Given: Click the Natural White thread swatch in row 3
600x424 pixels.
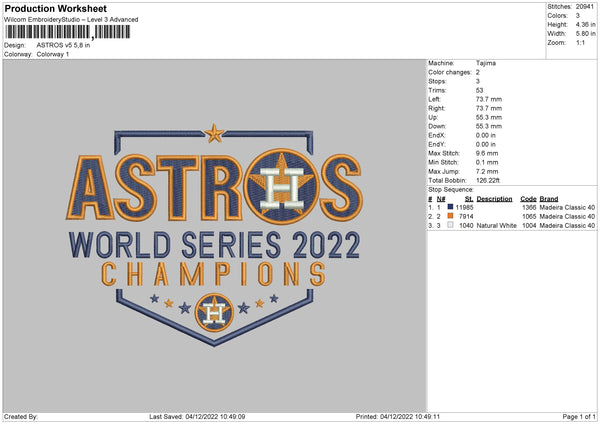Looking at the screenshot, I should click(450, 225).
